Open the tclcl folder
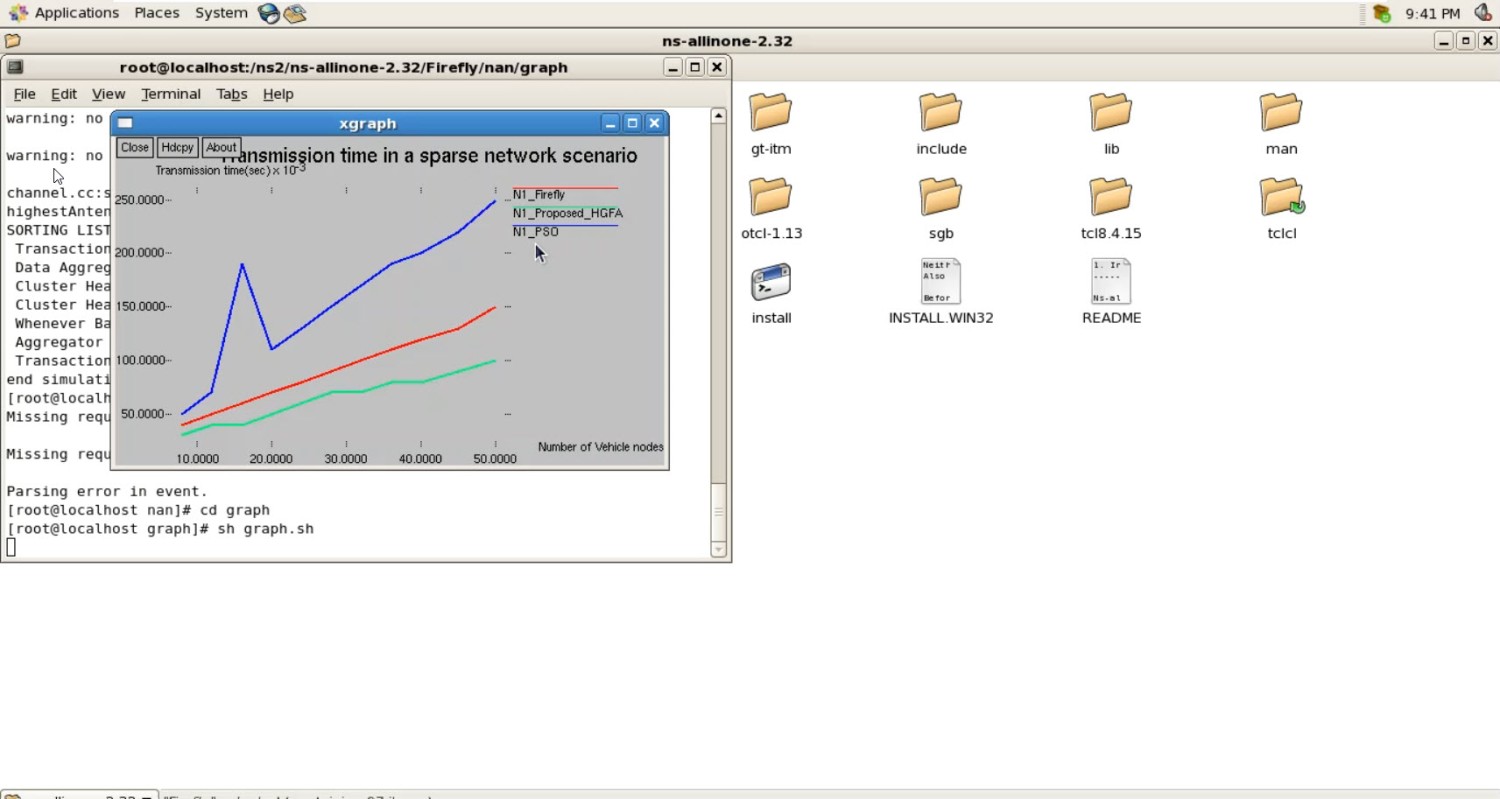 pos(1282,197)
